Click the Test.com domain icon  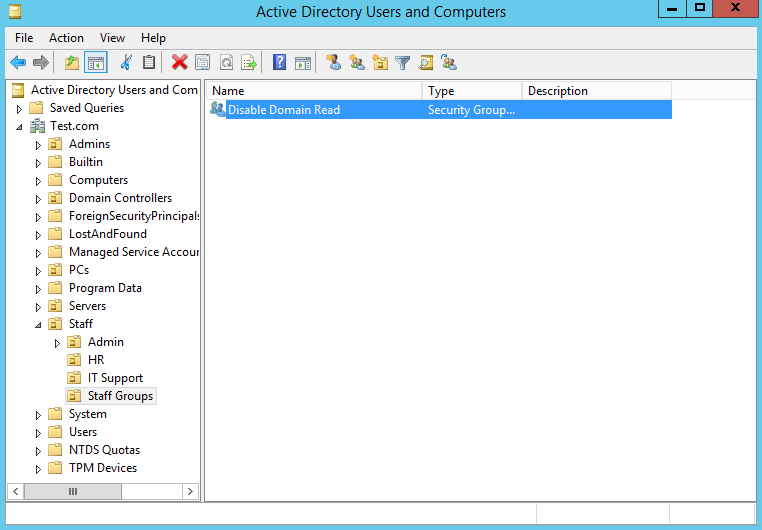tap(37, 126)
